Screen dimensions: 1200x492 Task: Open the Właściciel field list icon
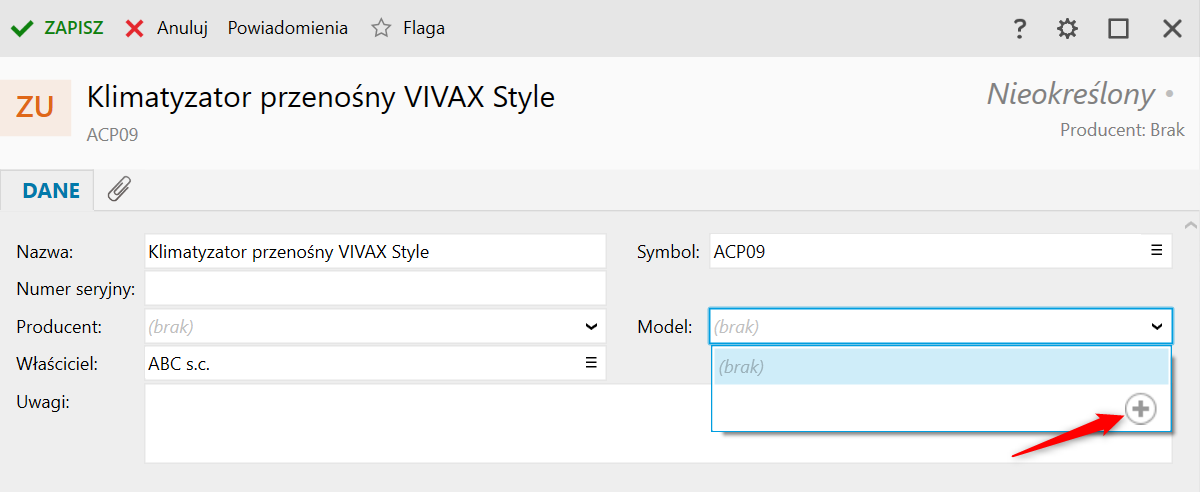(591, 363)
